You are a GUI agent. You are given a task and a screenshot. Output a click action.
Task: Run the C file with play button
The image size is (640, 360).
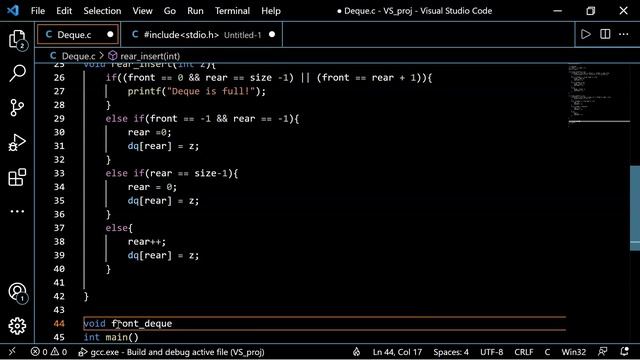tap(586, 34)
